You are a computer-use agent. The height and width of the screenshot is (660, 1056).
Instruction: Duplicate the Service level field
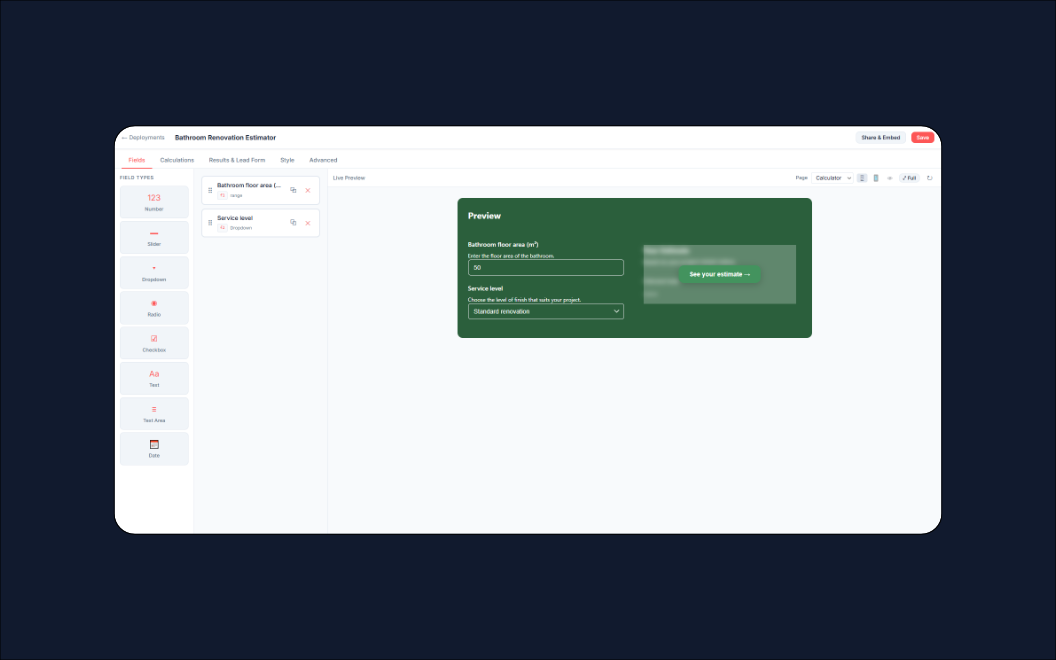click(x=293, y=222)
